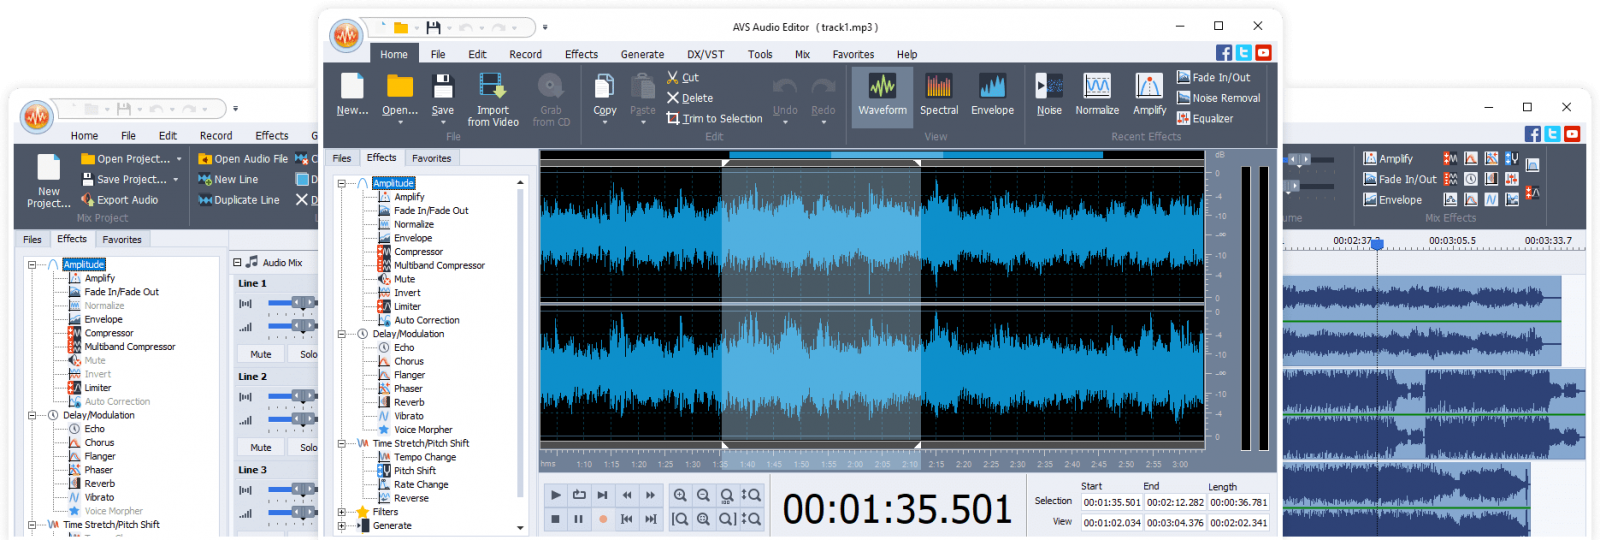Pause playback

pyautogui.click(x=578, y=519)
